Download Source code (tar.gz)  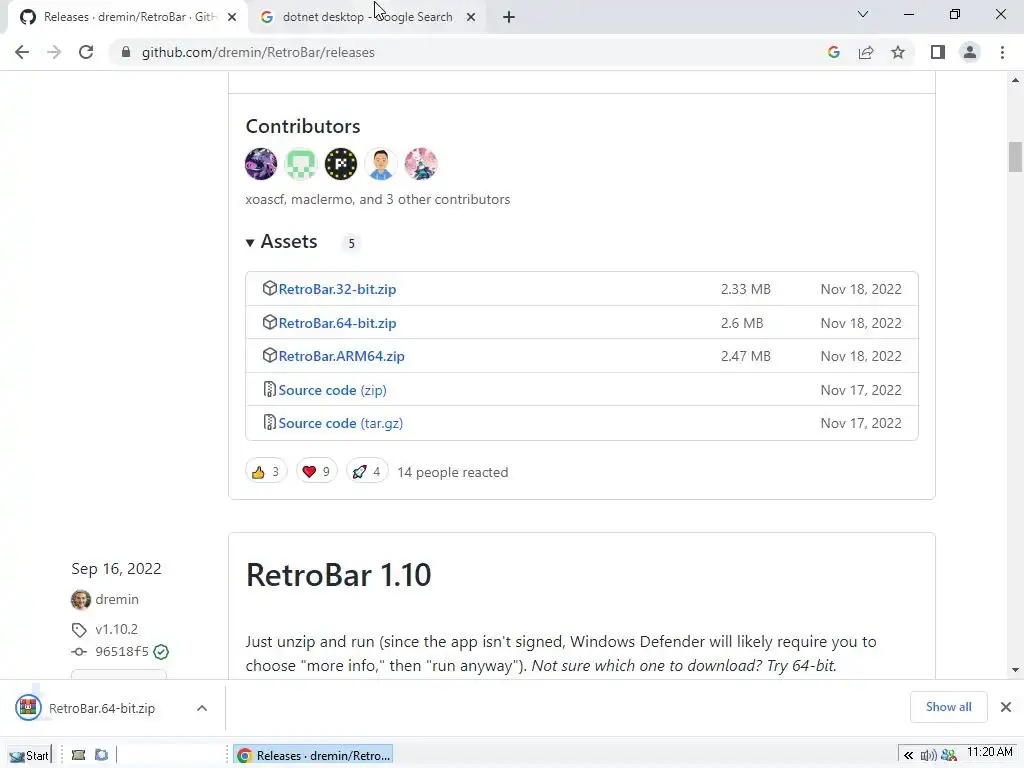pyautogui.click(x=341, y=423)
